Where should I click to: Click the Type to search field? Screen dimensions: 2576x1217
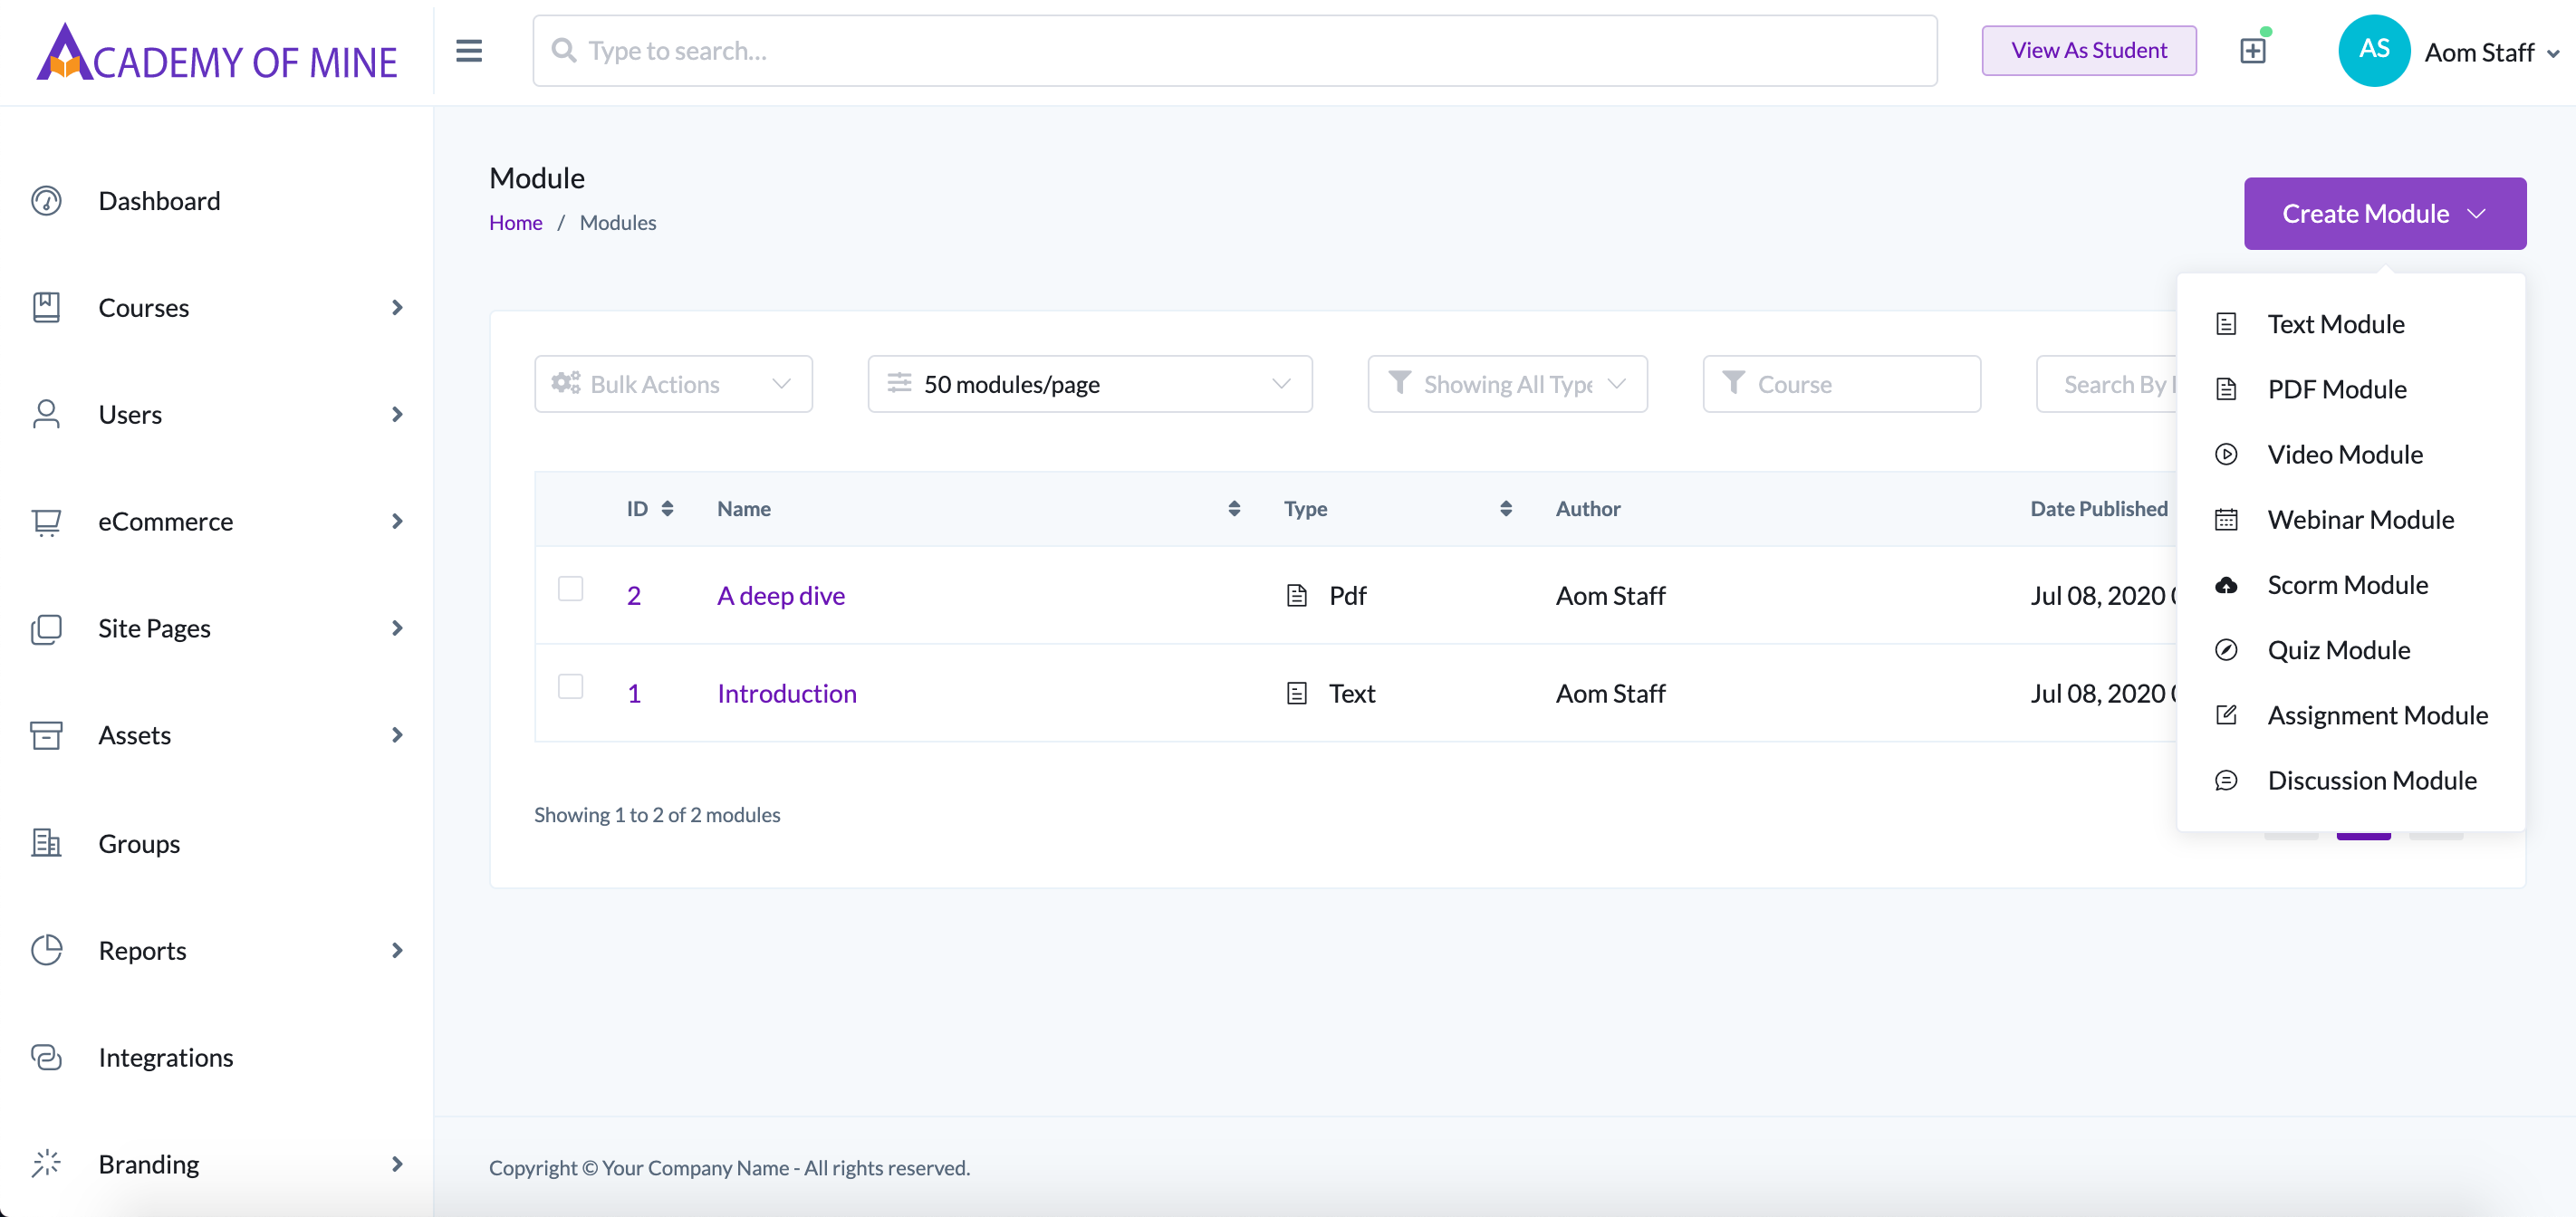[x=1234, y=51]
